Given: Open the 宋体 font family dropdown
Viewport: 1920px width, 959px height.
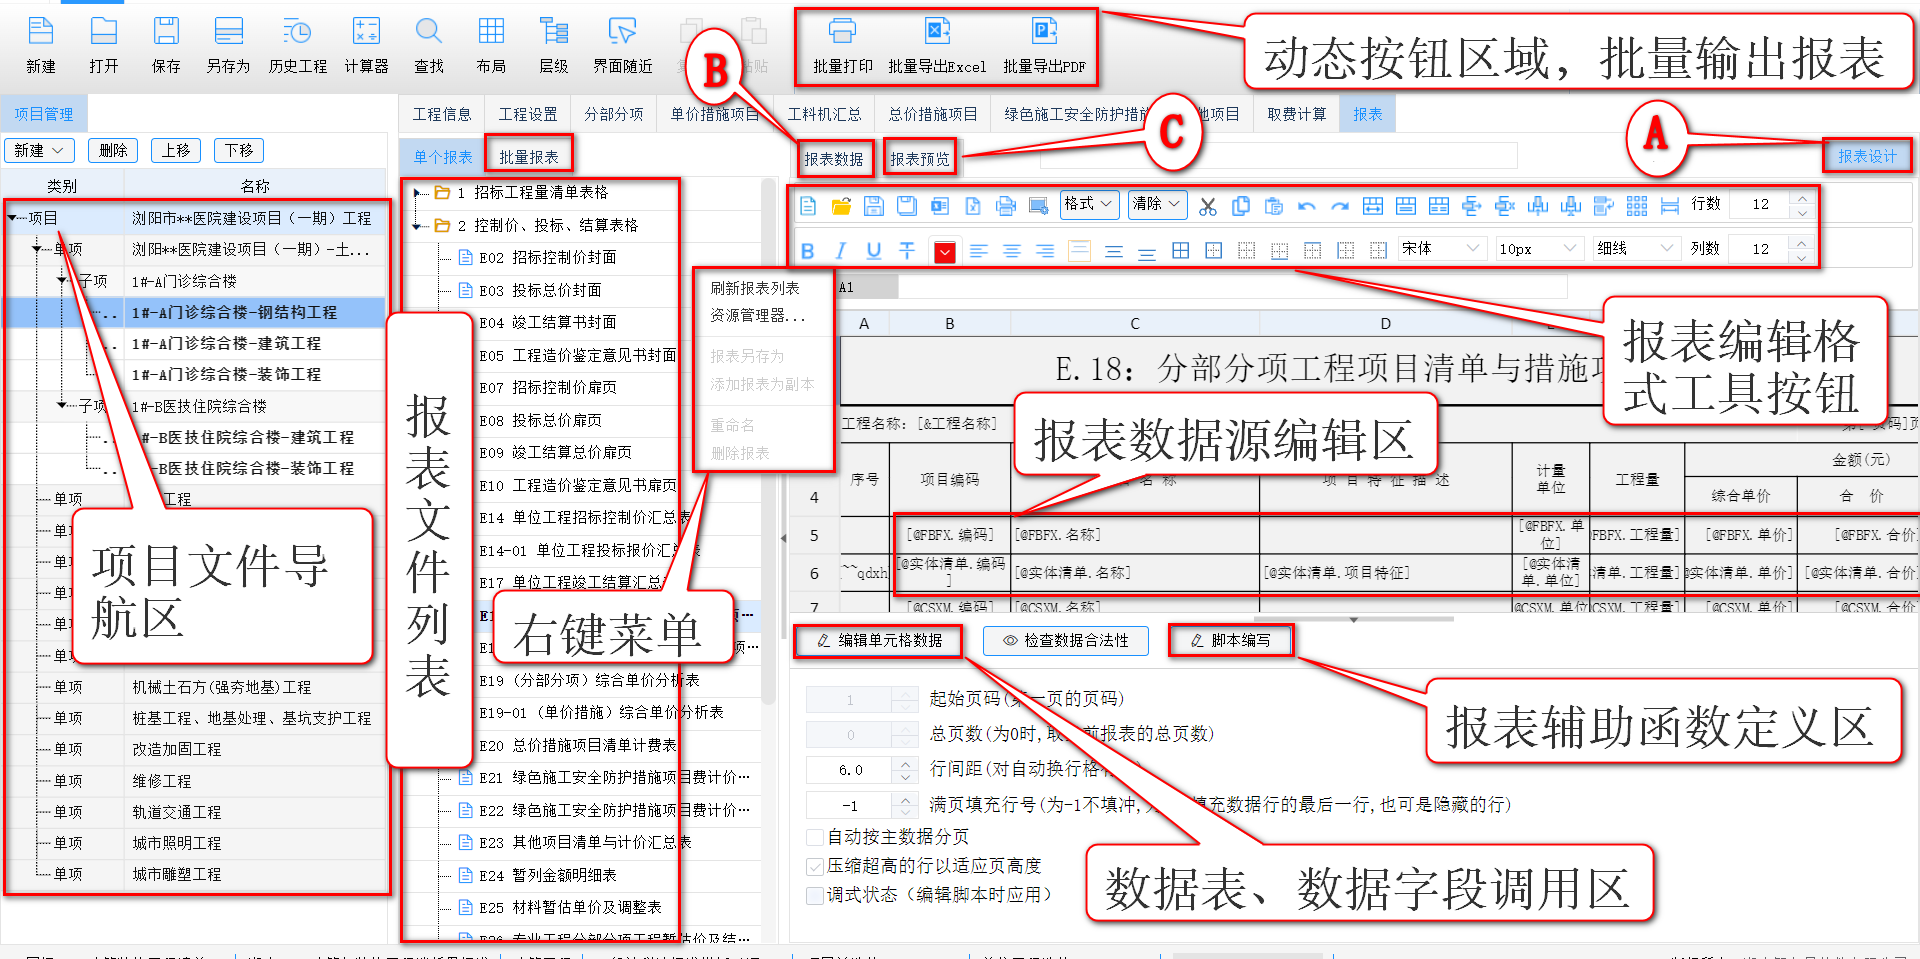Looking at the screenshot, I should pos(1441,247).
